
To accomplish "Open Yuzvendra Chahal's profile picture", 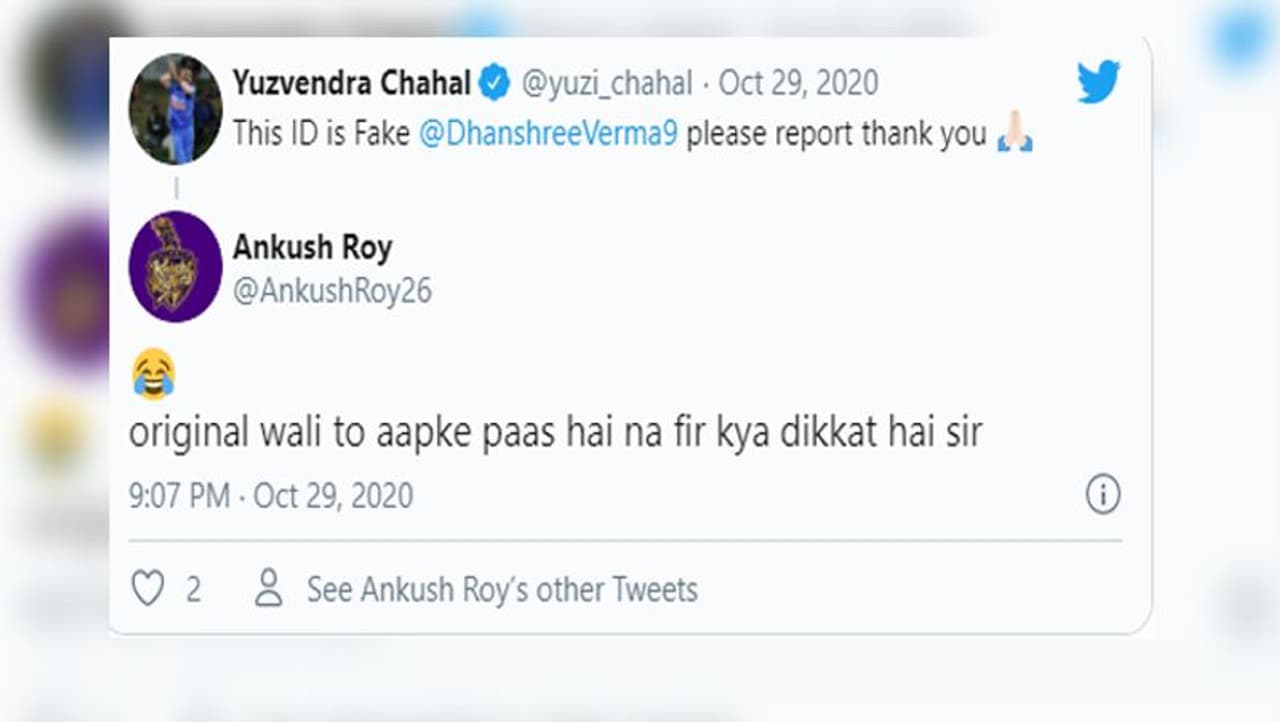I will pos(175,109).
